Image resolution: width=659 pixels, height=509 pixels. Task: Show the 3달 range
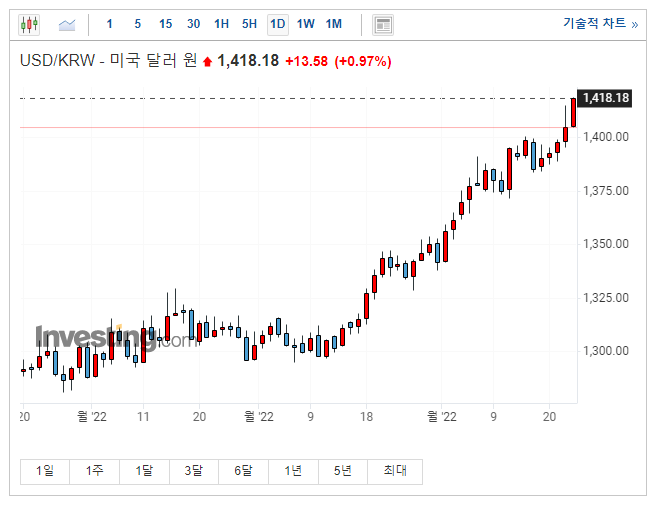point(194,471)
